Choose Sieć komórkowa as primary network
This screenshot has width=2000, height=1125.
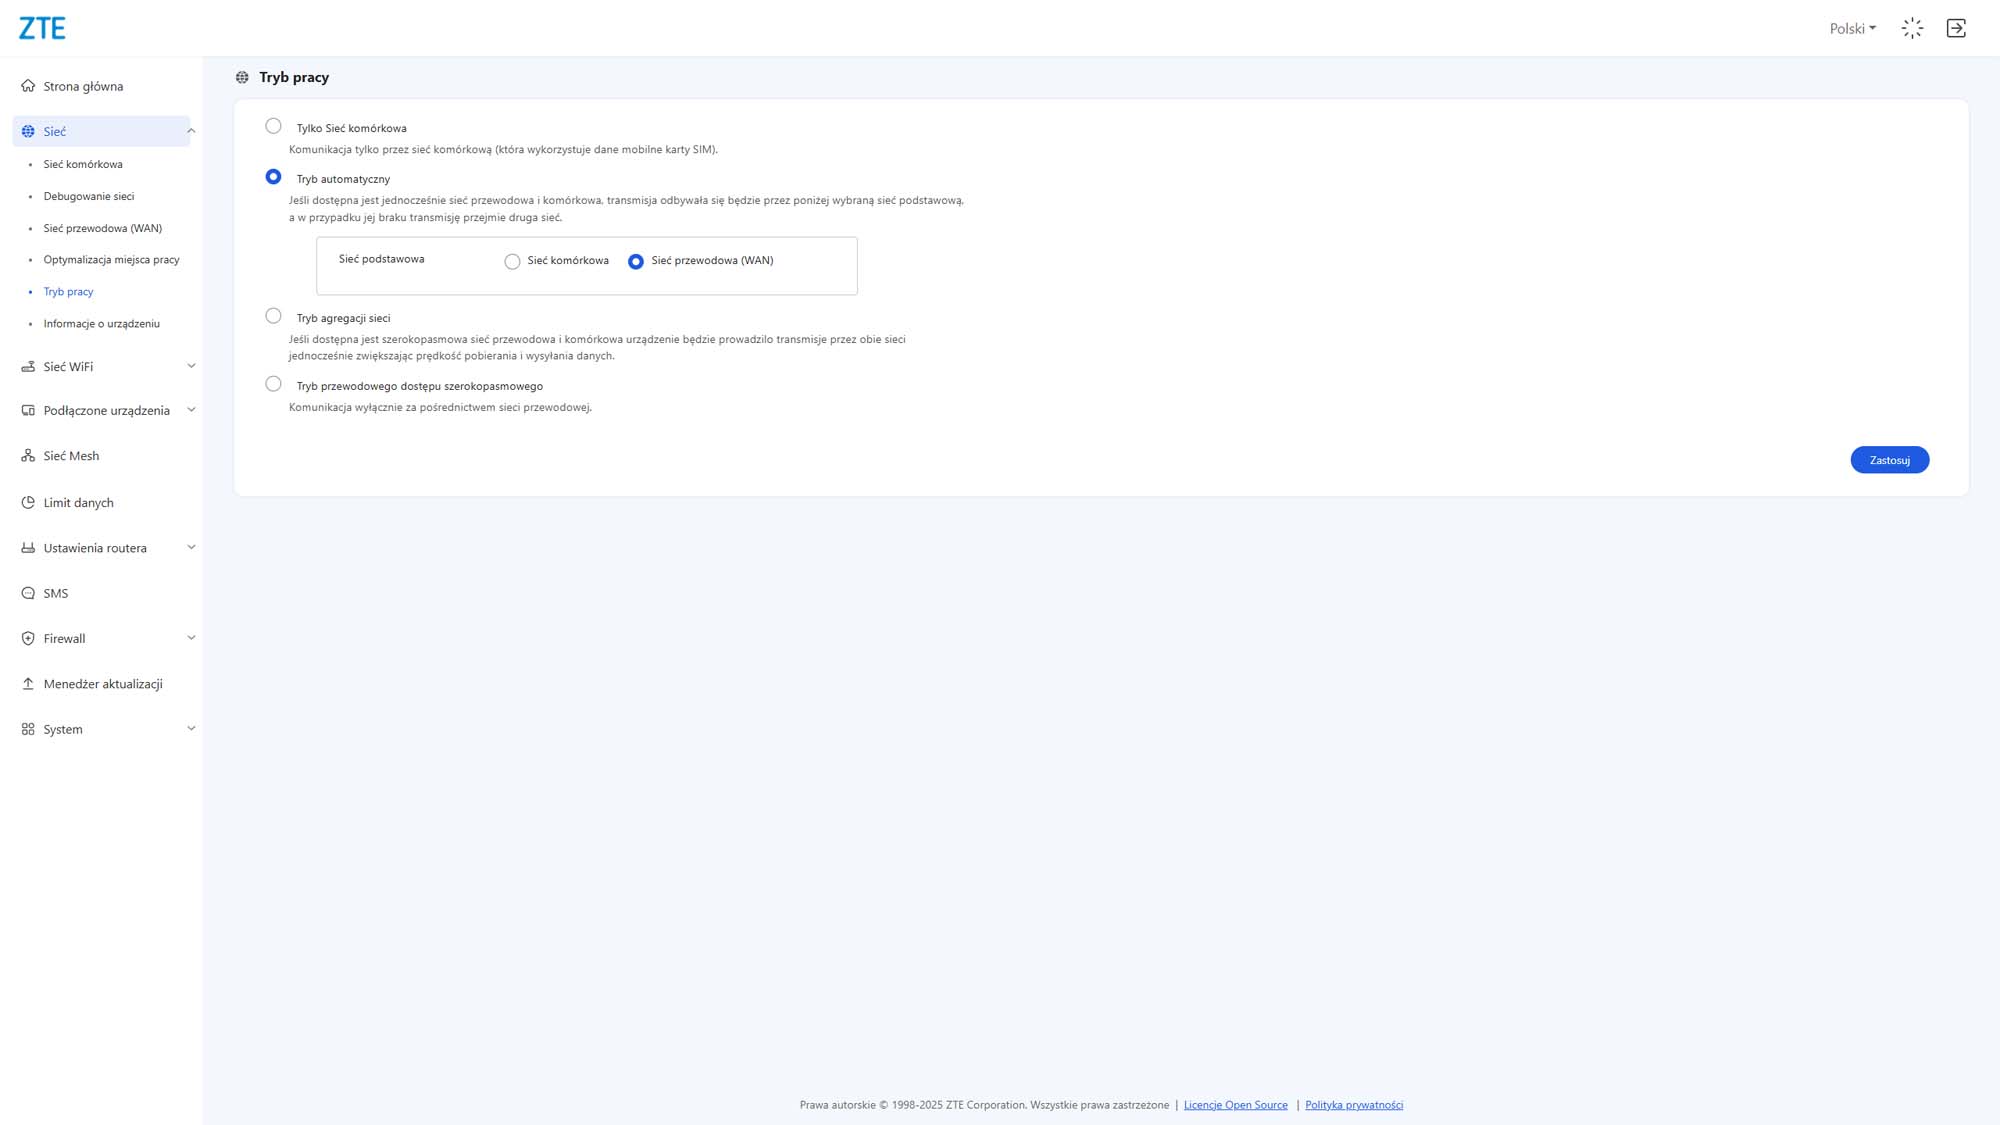pyautogui.click(x=512, y=262)
